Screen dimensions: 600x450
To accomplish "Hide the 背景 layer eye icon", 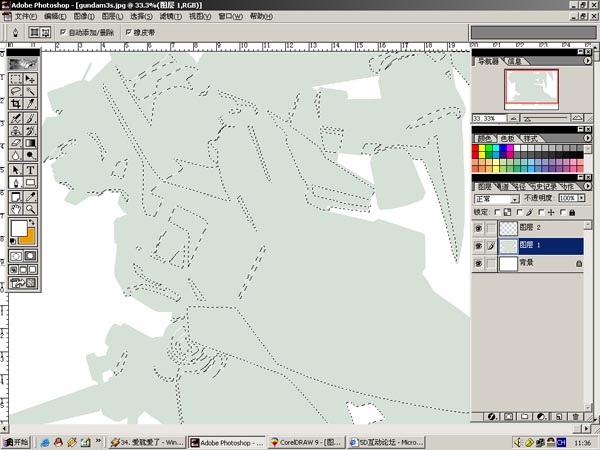I will (478, 264).
